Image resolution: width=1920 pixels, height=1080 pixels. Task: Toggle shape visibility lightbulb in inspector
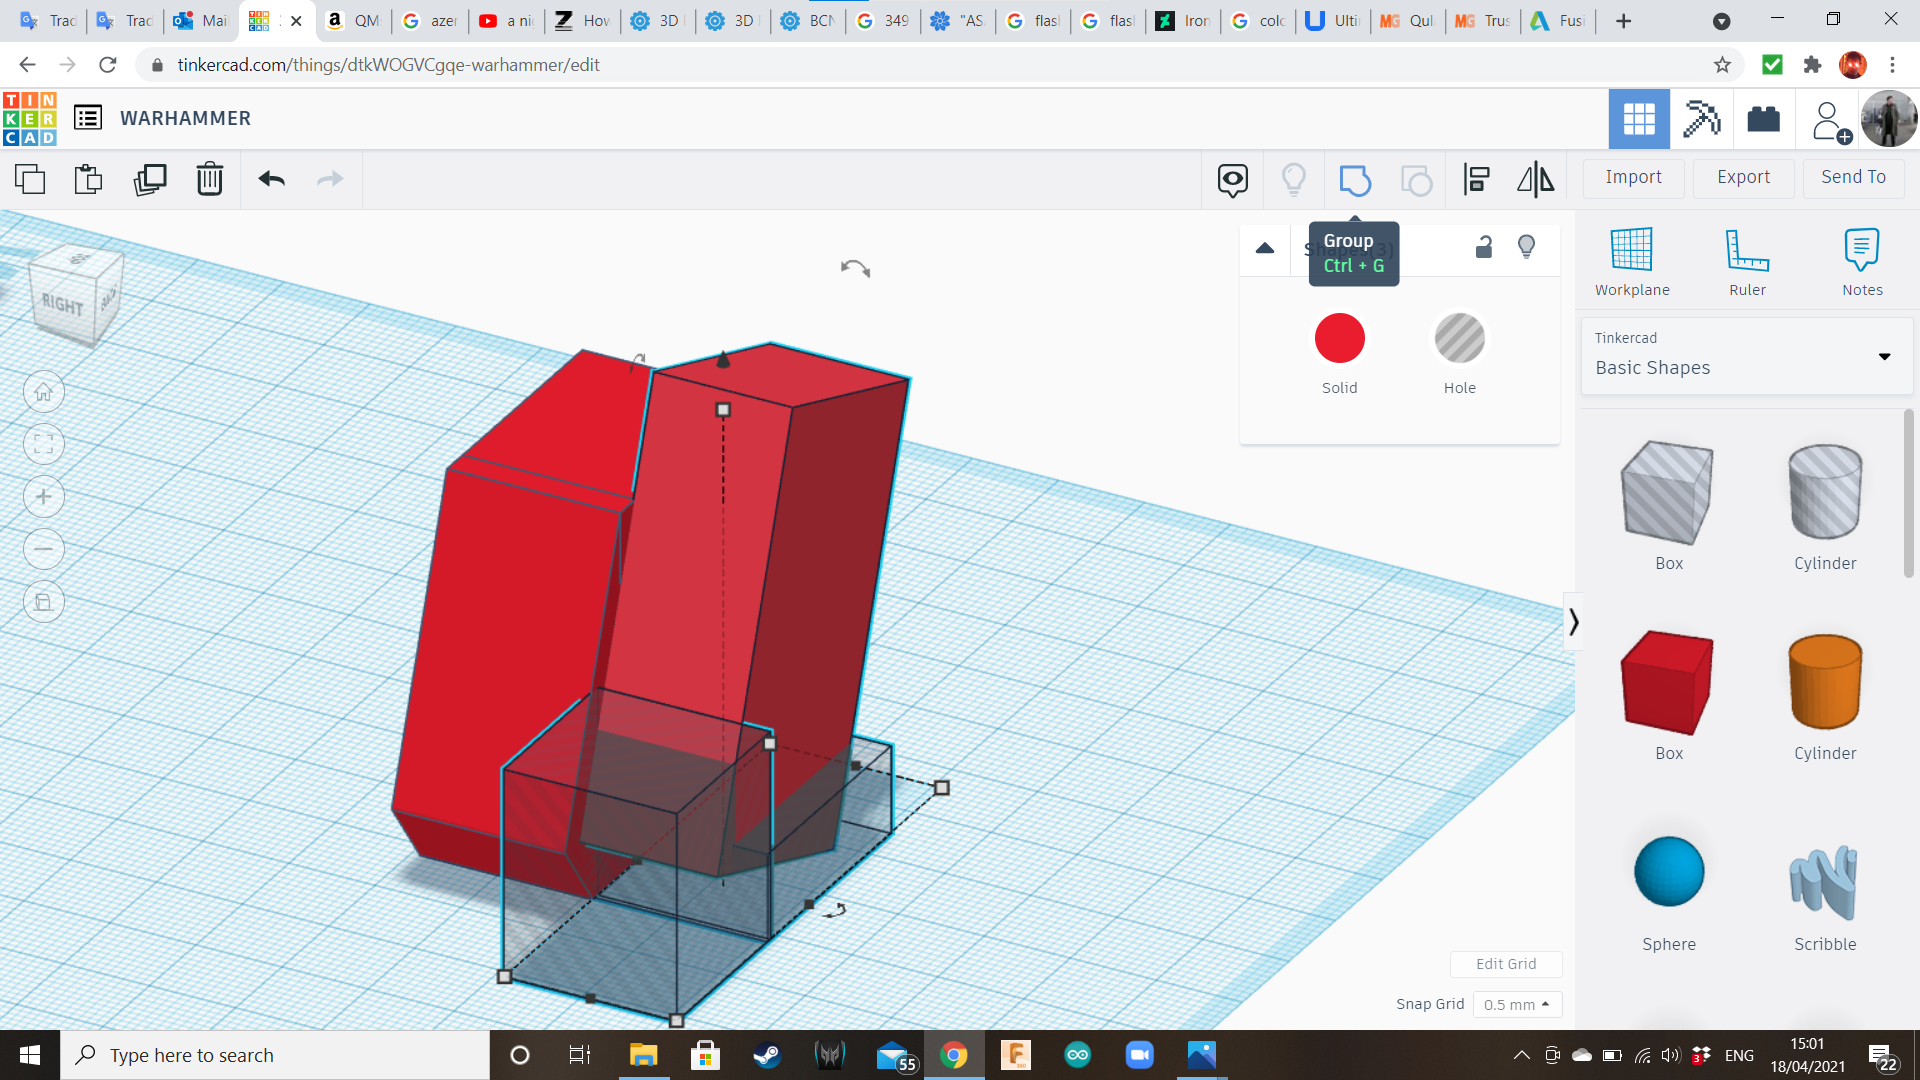coord(1527,247)
